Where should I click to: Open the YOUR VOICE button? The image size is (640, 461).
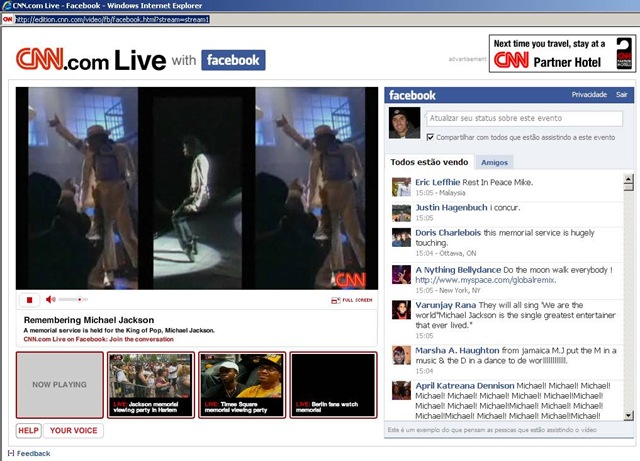[73, 430]
